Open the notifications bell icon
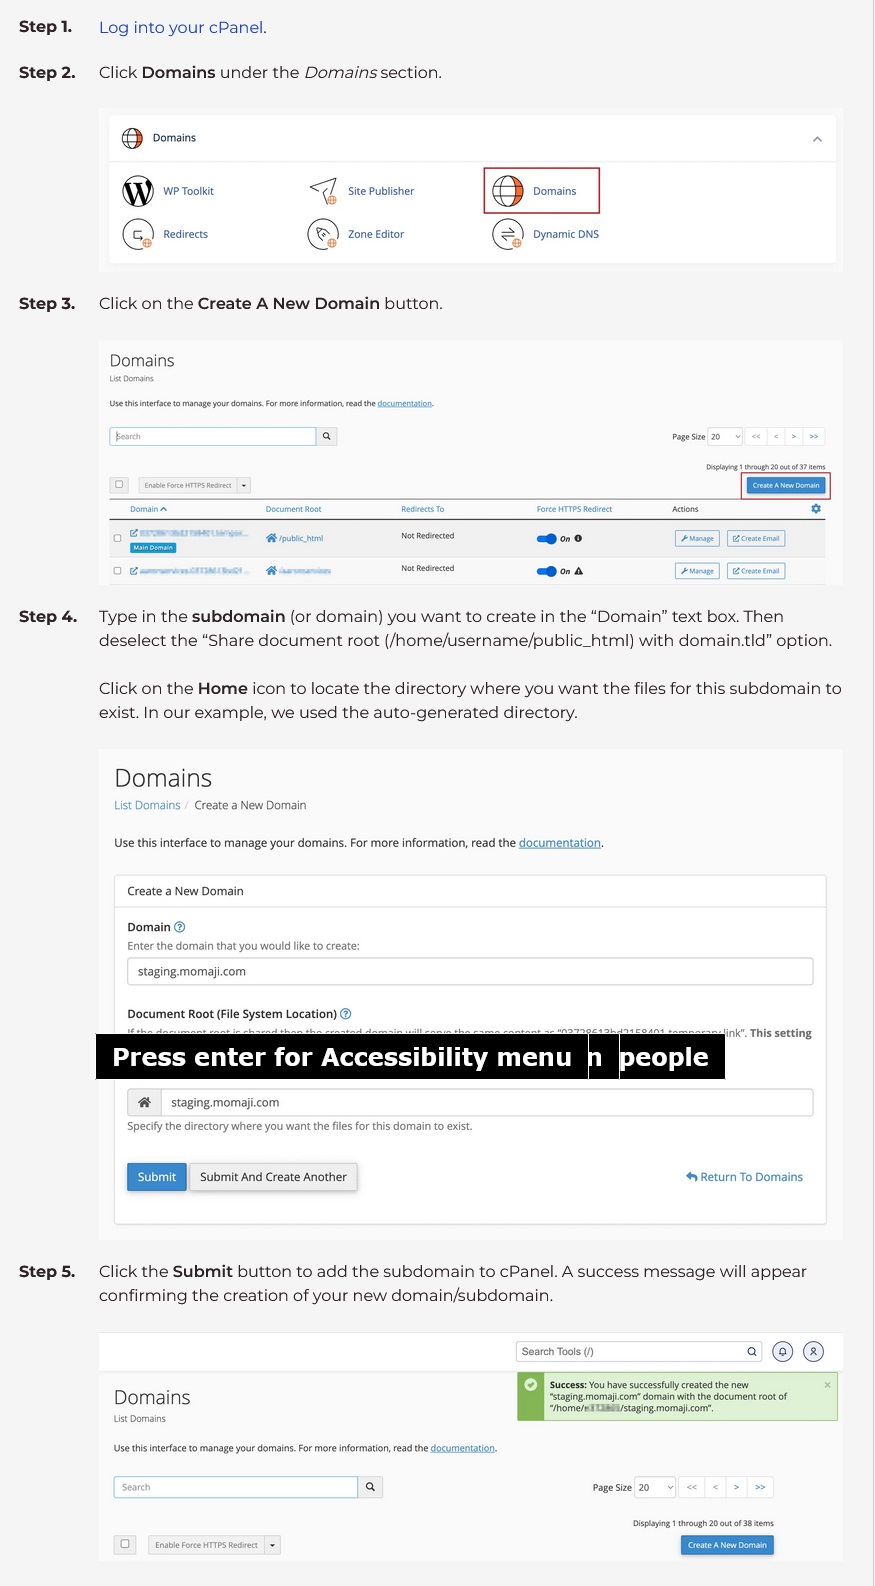This screenshot has width=875, height=1586. (783, 1351)
